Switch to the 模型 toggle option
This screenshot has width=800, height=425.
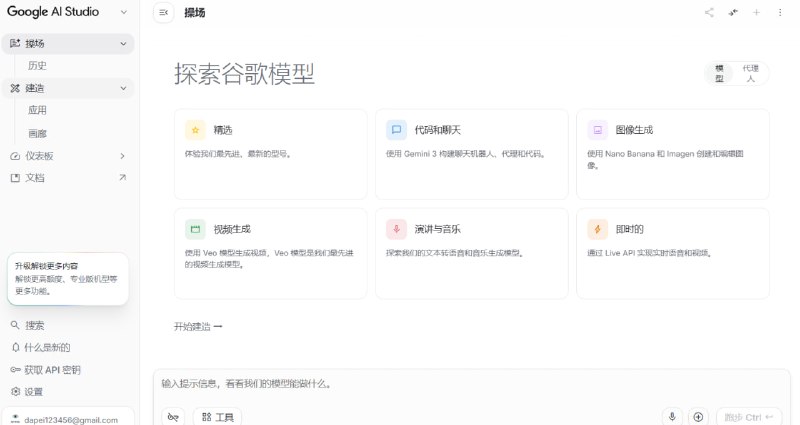point(719,73)
